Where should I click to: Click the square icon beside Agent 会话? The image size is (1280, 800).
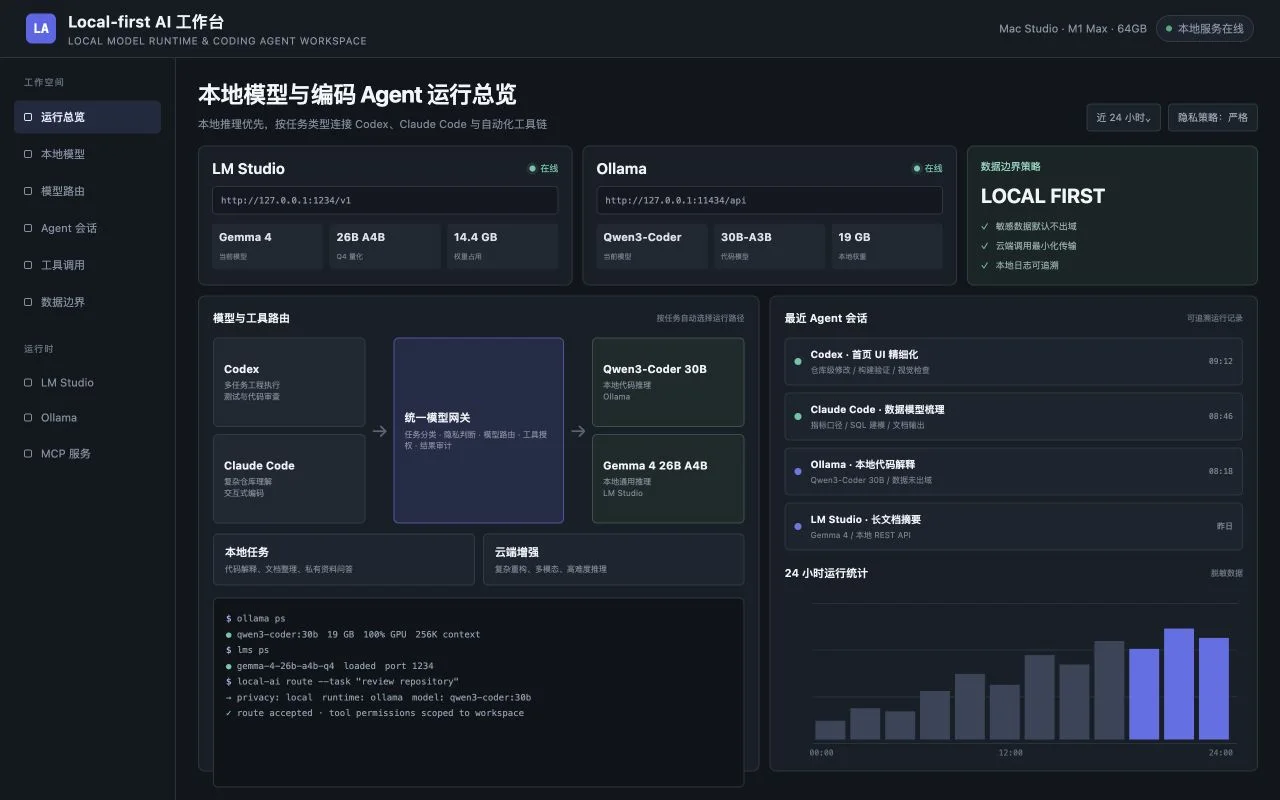click(28, 228)
